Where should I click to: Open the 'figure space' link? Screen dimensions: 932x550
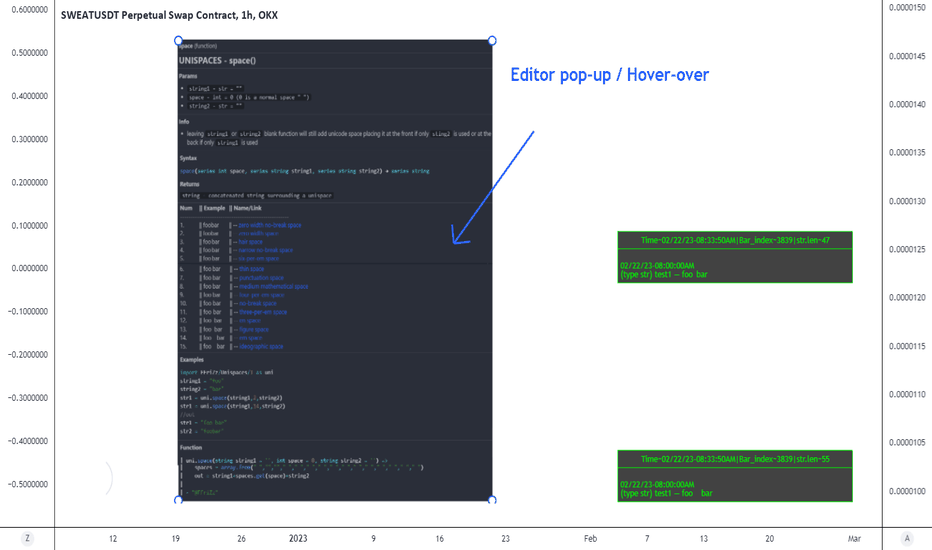coord(254,329)
